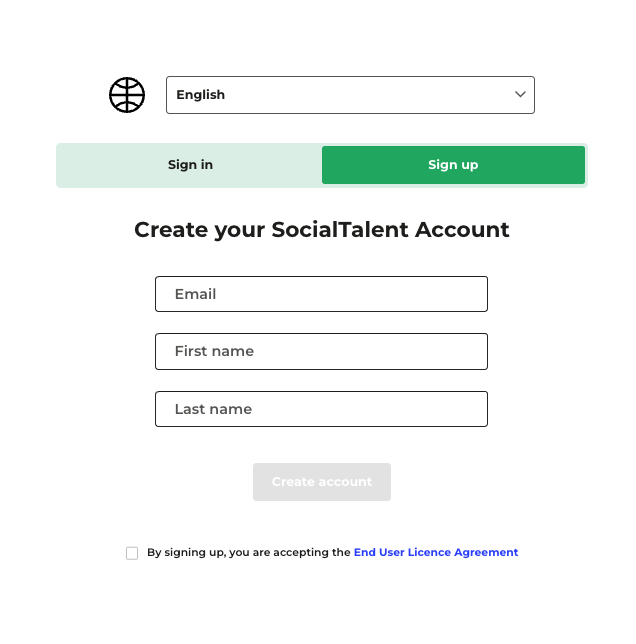Image resolution: width=636 pixels, height=644 pixels.
Task: Click into the First name field
Action: point(321,351)
